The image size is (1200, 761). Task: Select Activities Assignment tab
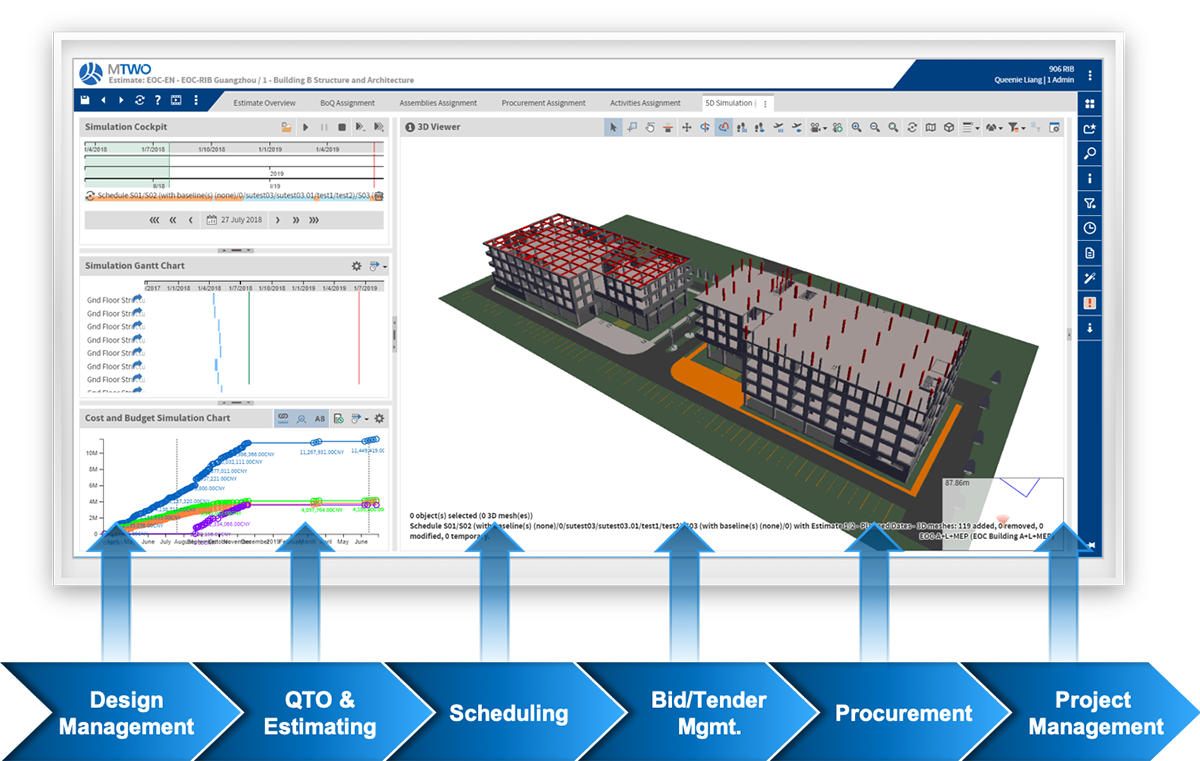click(645, 103)
